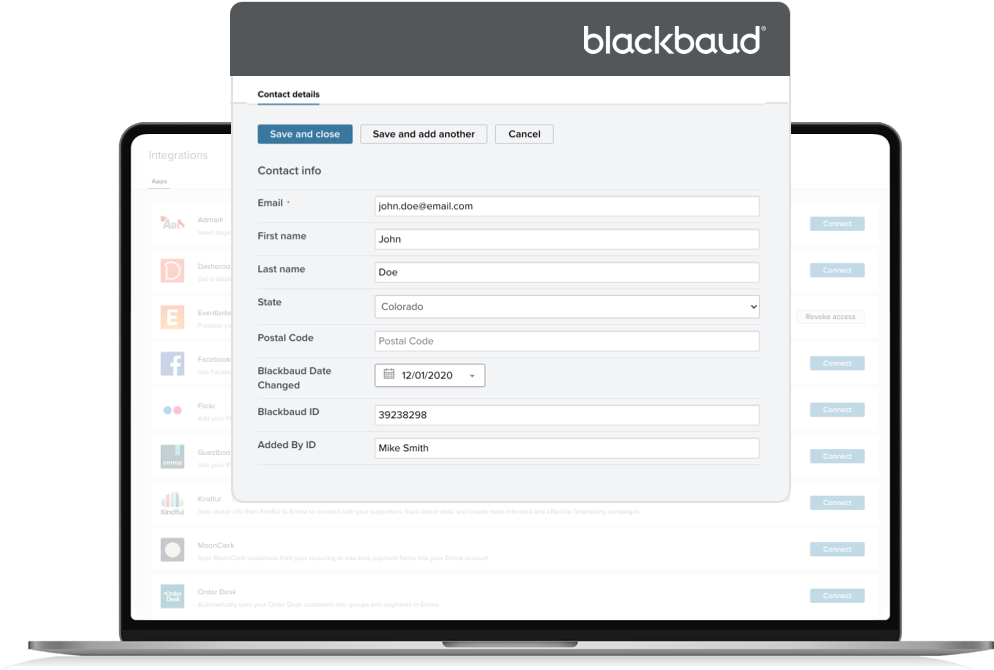Click into the Postal Code field
This screenshot has width=994, height=670.
coord(567,341)
